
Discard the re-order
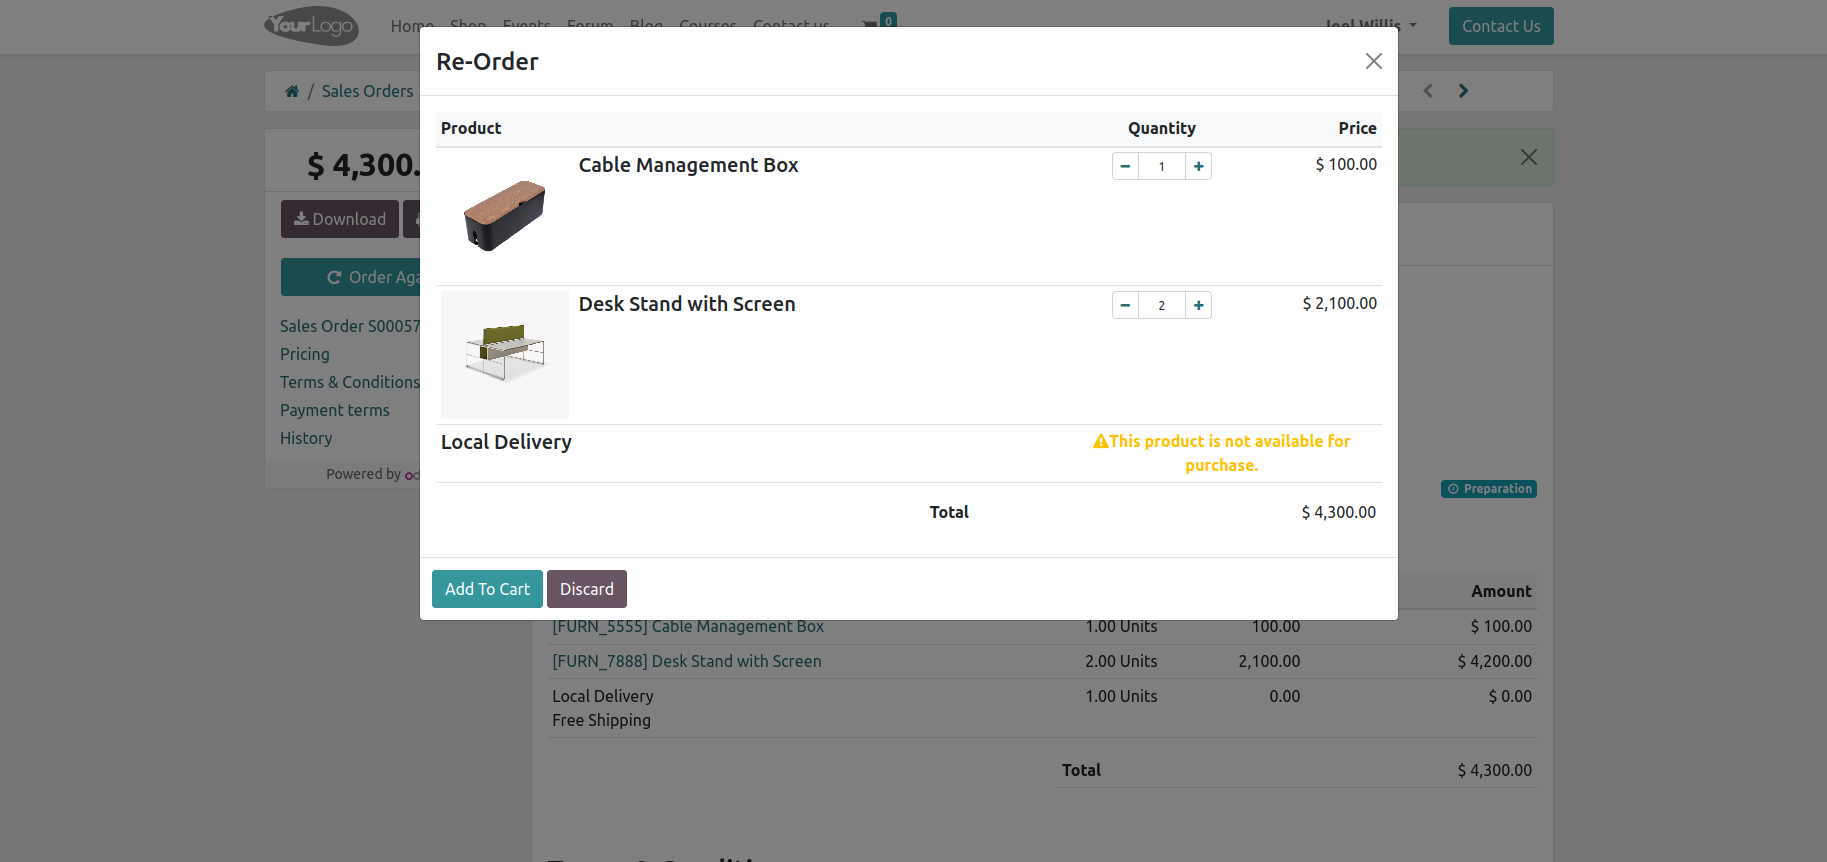(x=587, y=589)
